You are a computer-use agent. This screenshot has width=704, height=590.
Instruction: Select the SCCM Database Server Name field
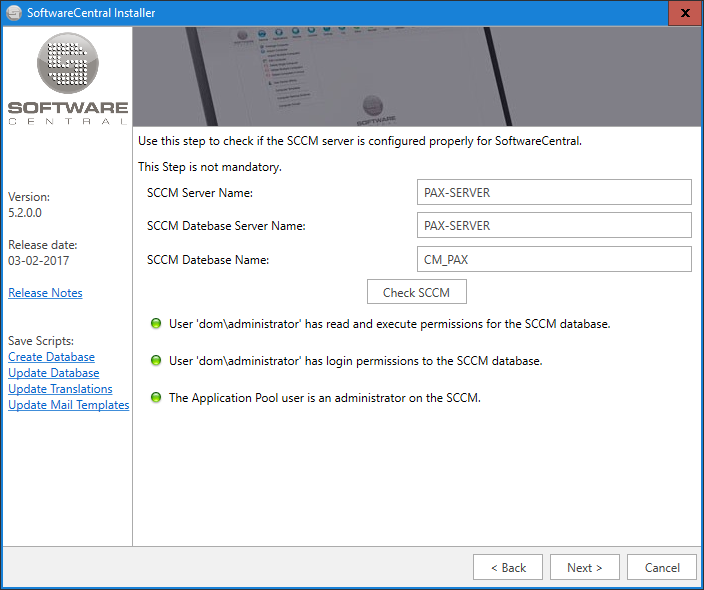point(554,226)
